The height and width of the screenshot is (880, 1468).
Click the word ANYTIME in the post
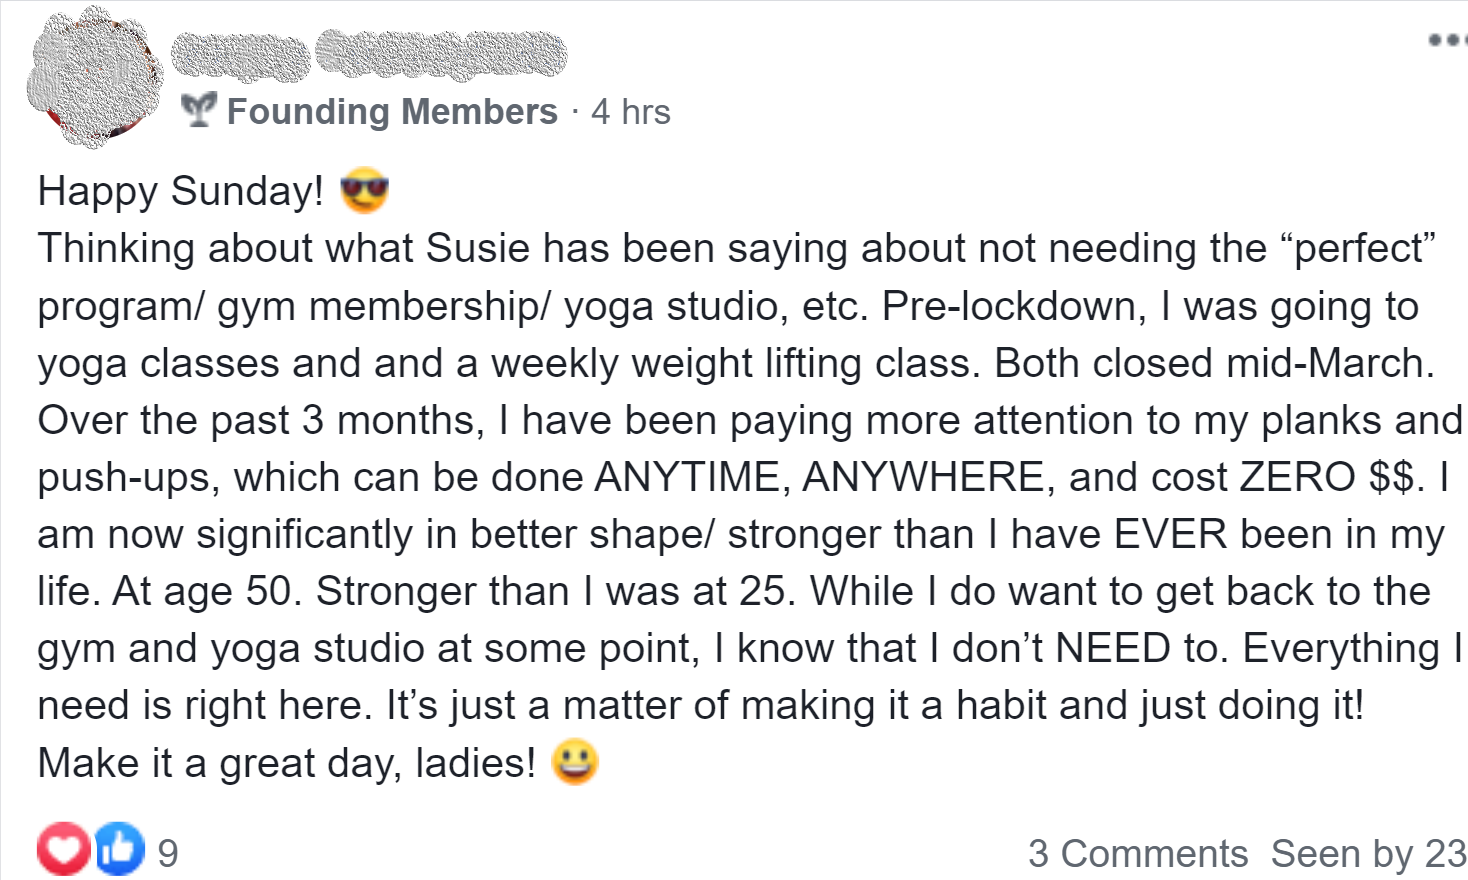pyautogui.click(x=685, y=477)
